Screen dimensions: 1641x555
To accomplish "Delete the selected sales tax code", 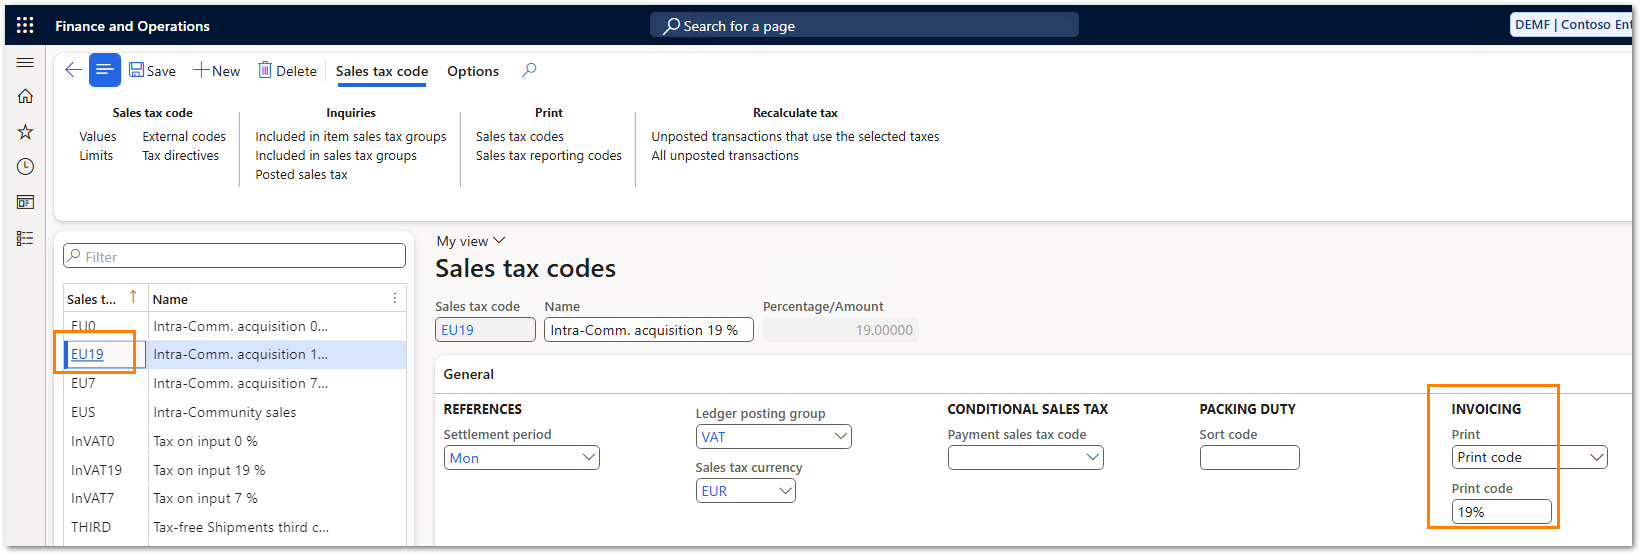I will [287, 70].
